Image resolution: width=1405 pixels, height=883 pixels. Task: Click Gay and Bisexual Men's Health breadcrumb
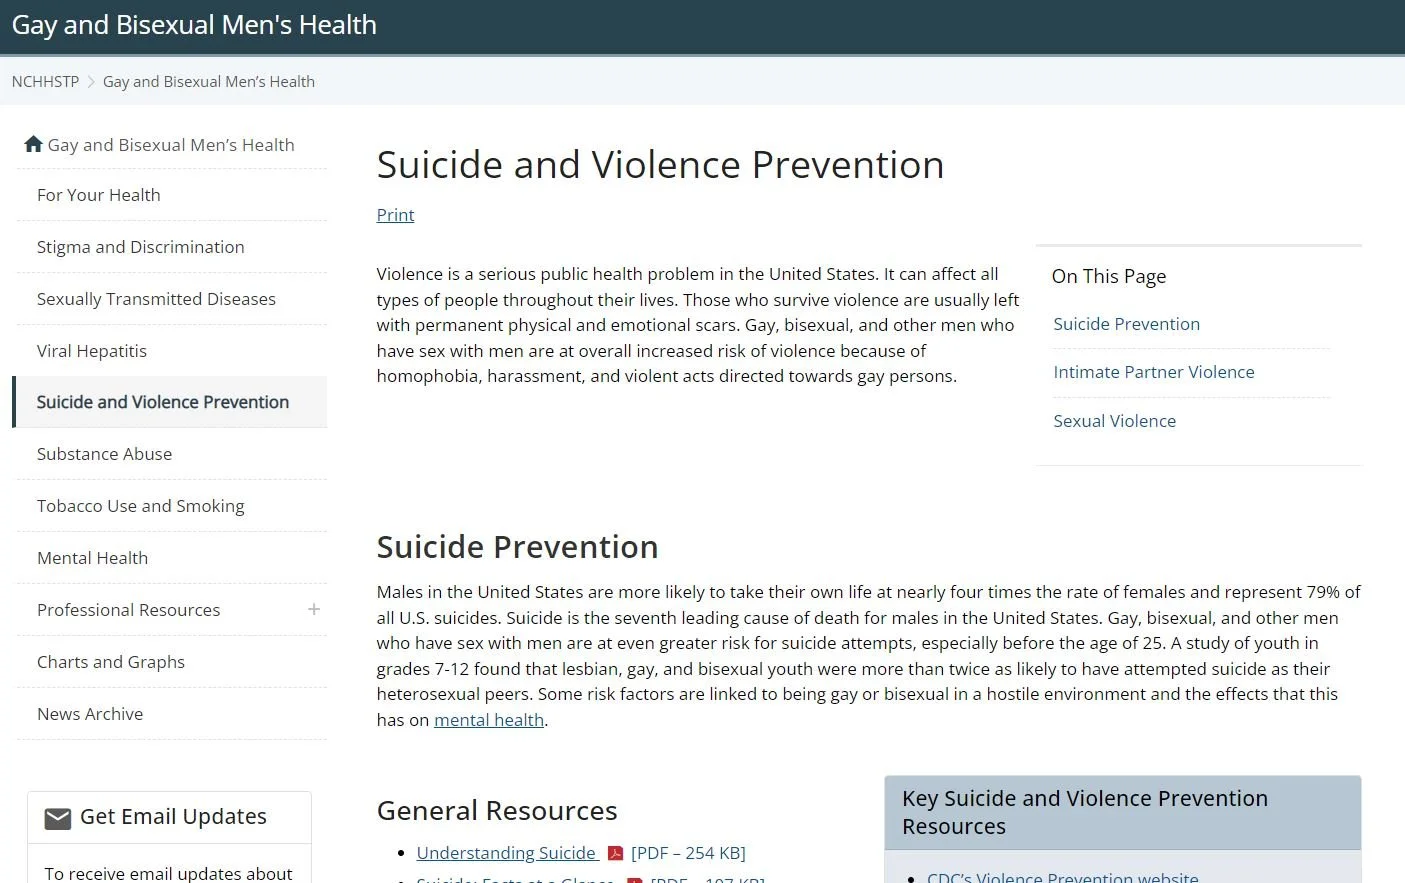point(209,82)
